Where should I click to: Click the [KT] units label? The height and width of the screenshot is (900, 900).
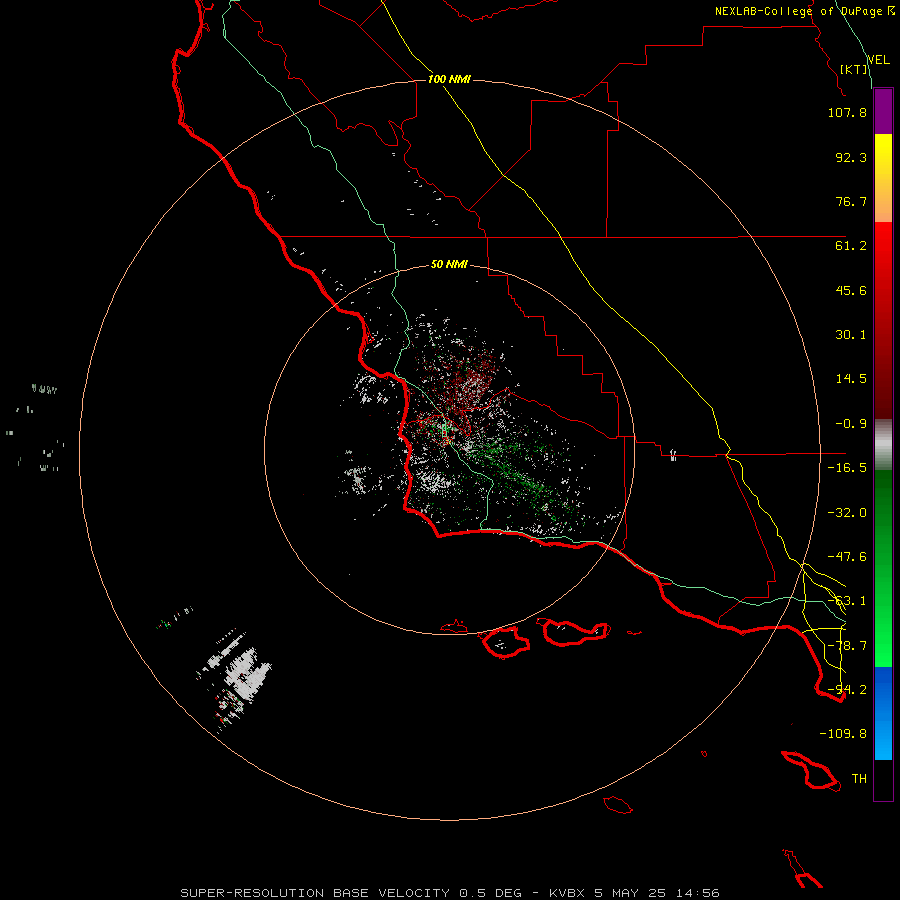coord(854,69)
